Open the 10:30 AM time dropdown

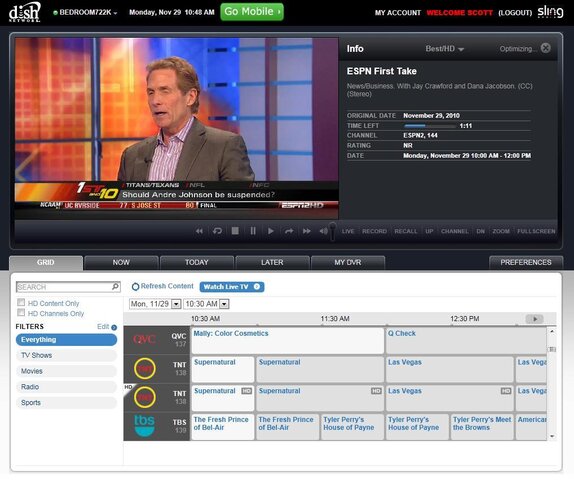coord(224,304)
